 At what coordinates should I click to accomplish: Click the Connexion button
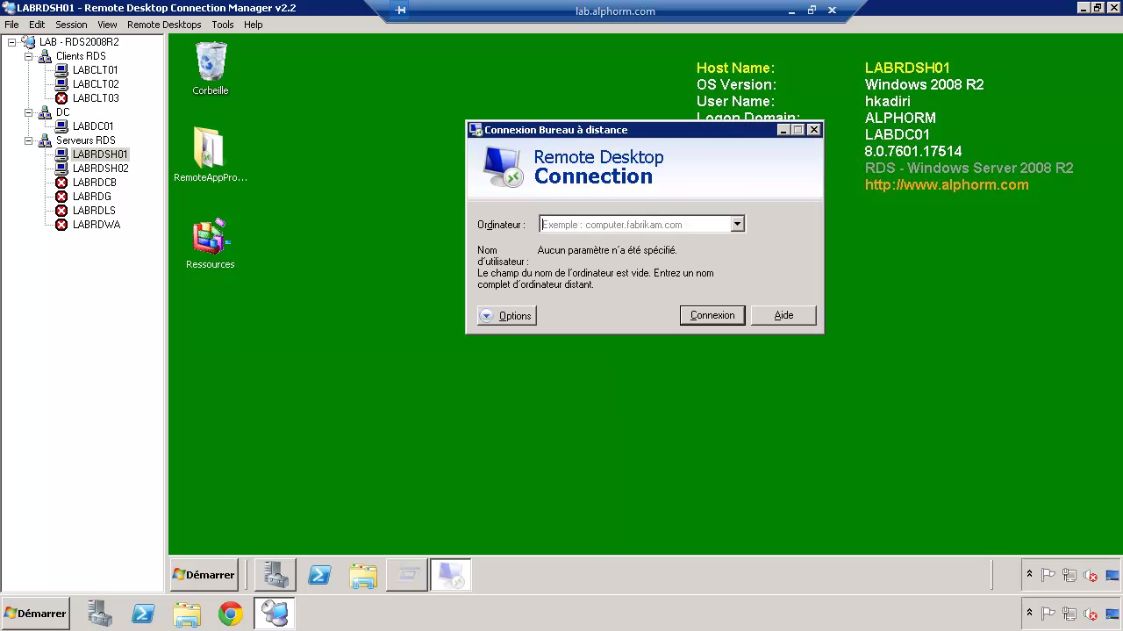[711, 315]
